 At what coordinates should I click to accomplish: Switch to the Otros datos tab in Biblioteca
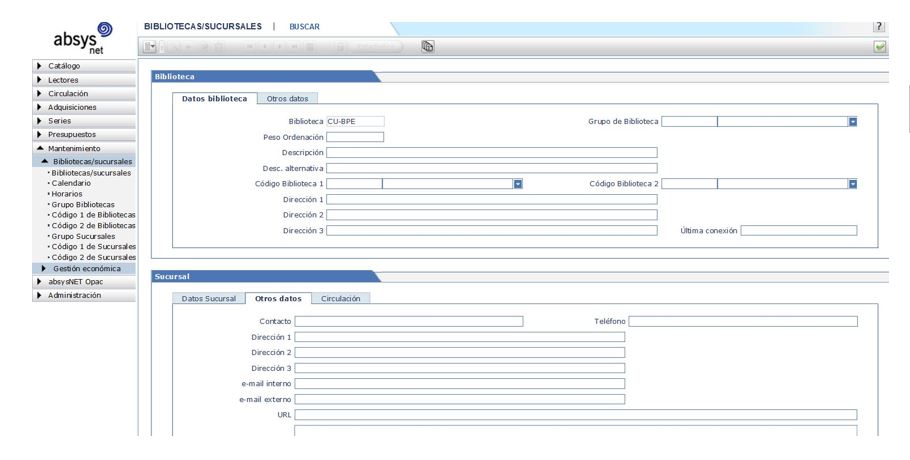point(287,99)
